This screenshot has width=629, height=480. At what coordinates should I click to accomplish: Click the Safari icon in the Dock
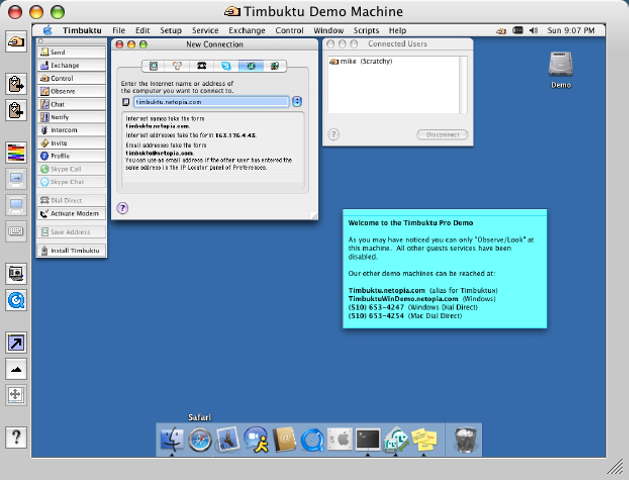201,439
